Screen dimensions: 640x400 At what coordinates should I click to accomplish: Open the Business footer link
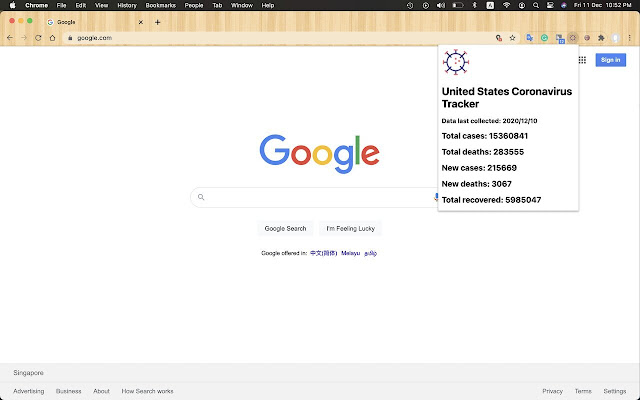point(69,391)
